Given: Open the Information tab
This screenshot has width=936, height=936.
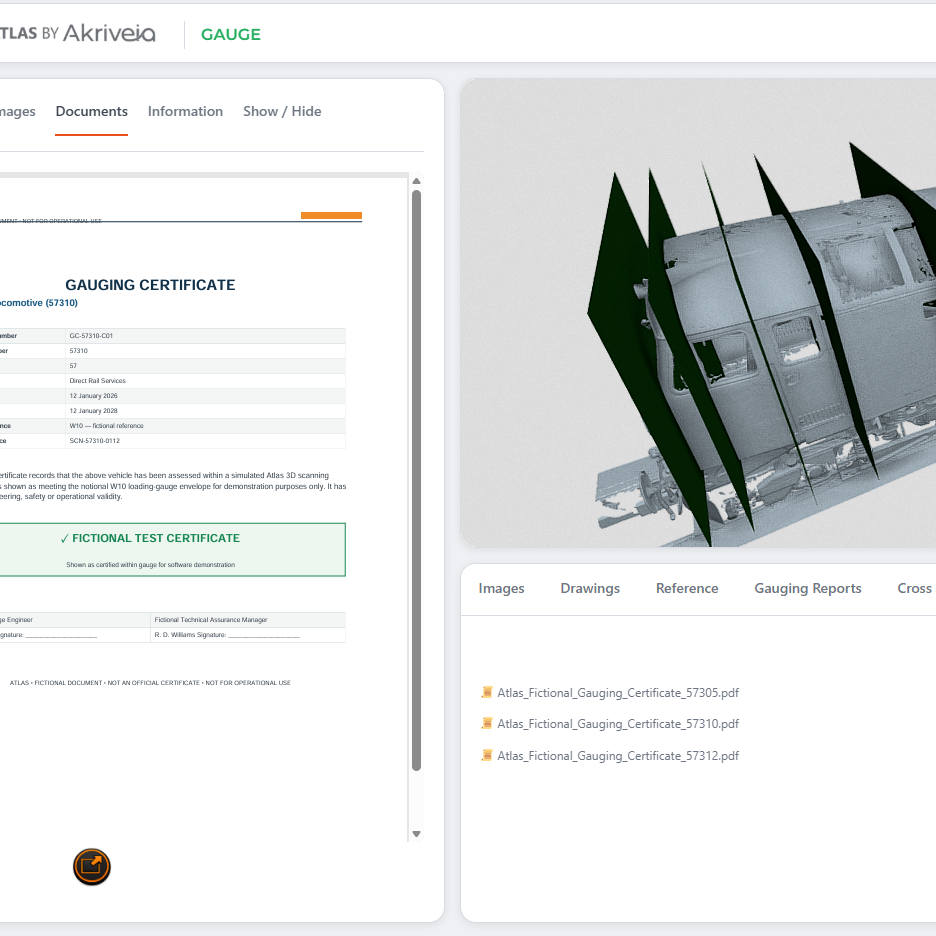Looking at the screenshot, I should [185, 112].
